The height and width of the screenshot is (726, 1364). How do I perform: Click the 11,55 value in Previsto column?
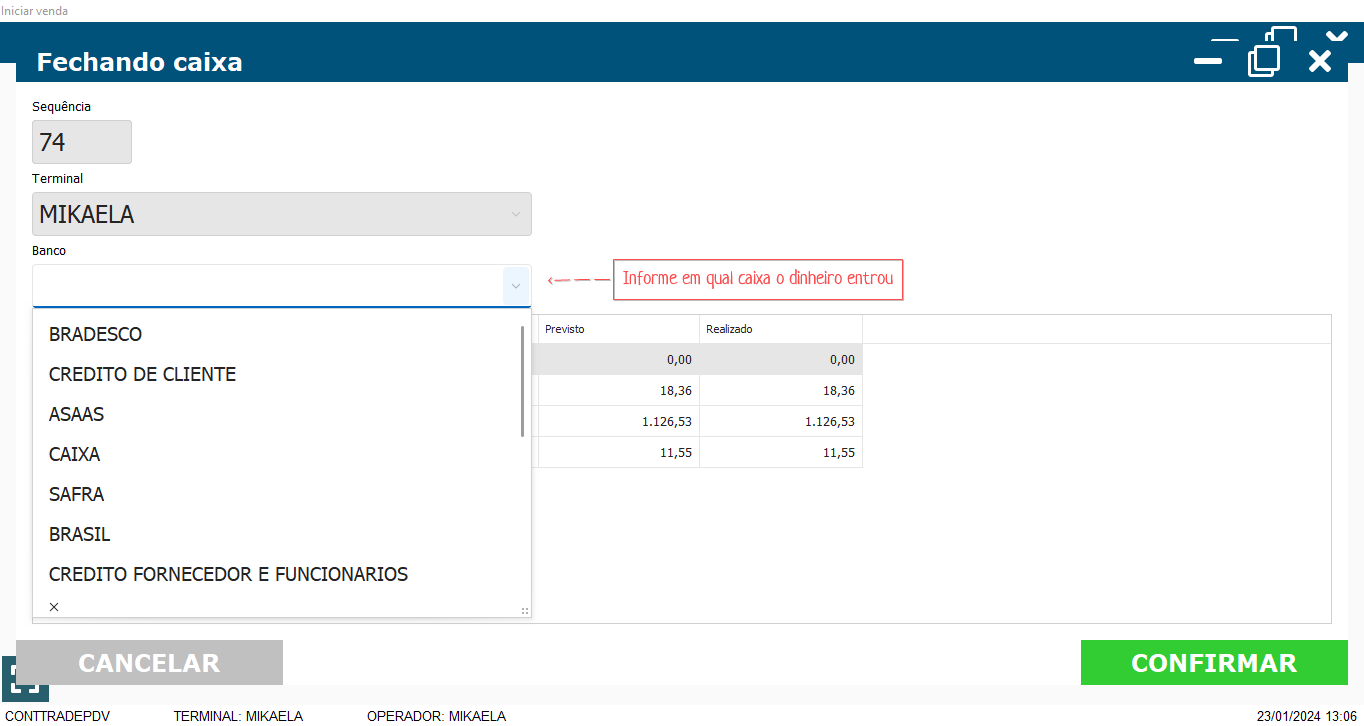click(x=618, y=453)
